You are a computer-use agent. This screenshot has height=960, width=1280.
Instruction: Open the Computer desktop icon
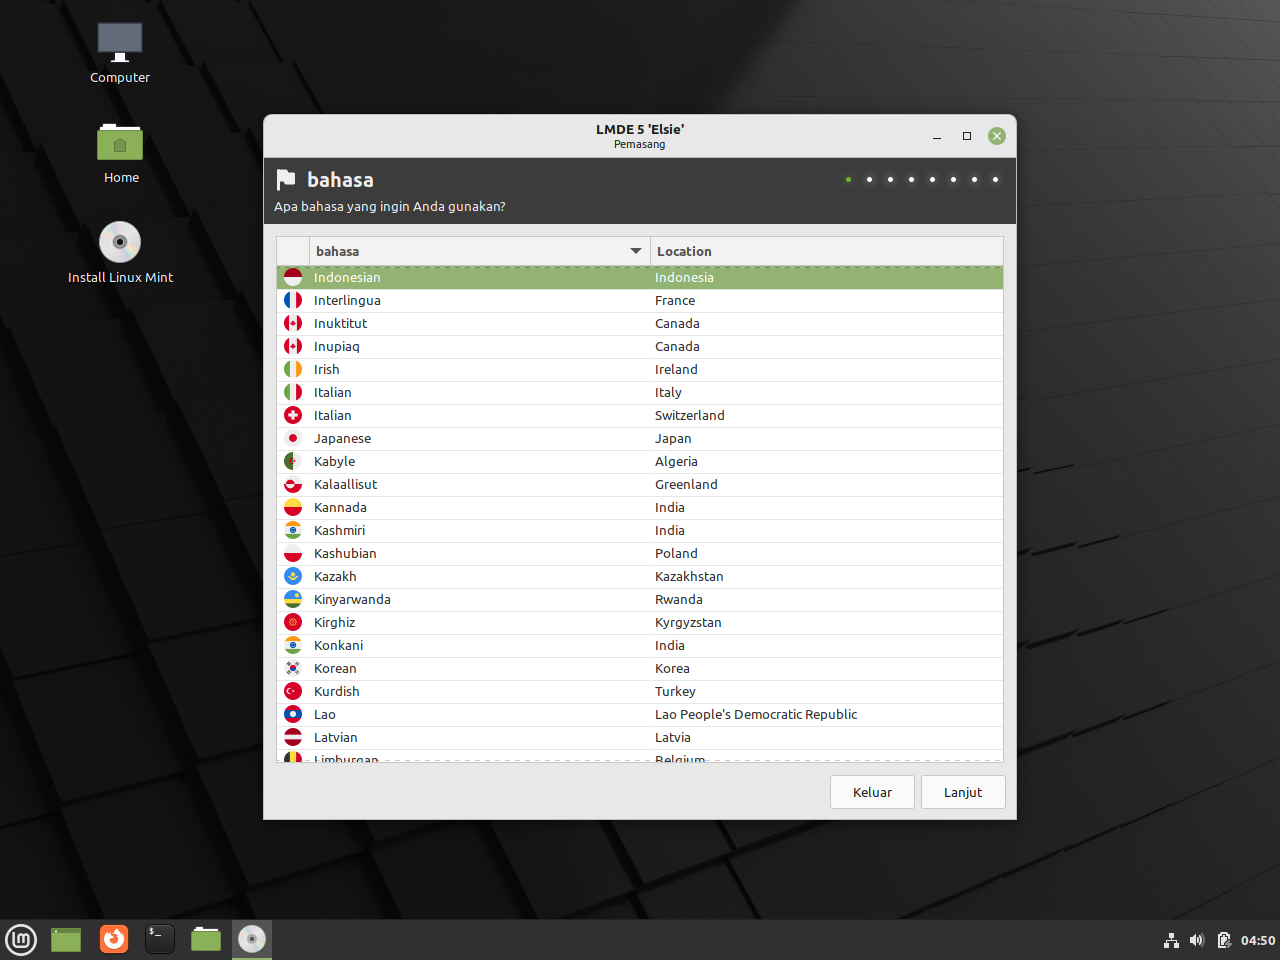coord(120,53)
